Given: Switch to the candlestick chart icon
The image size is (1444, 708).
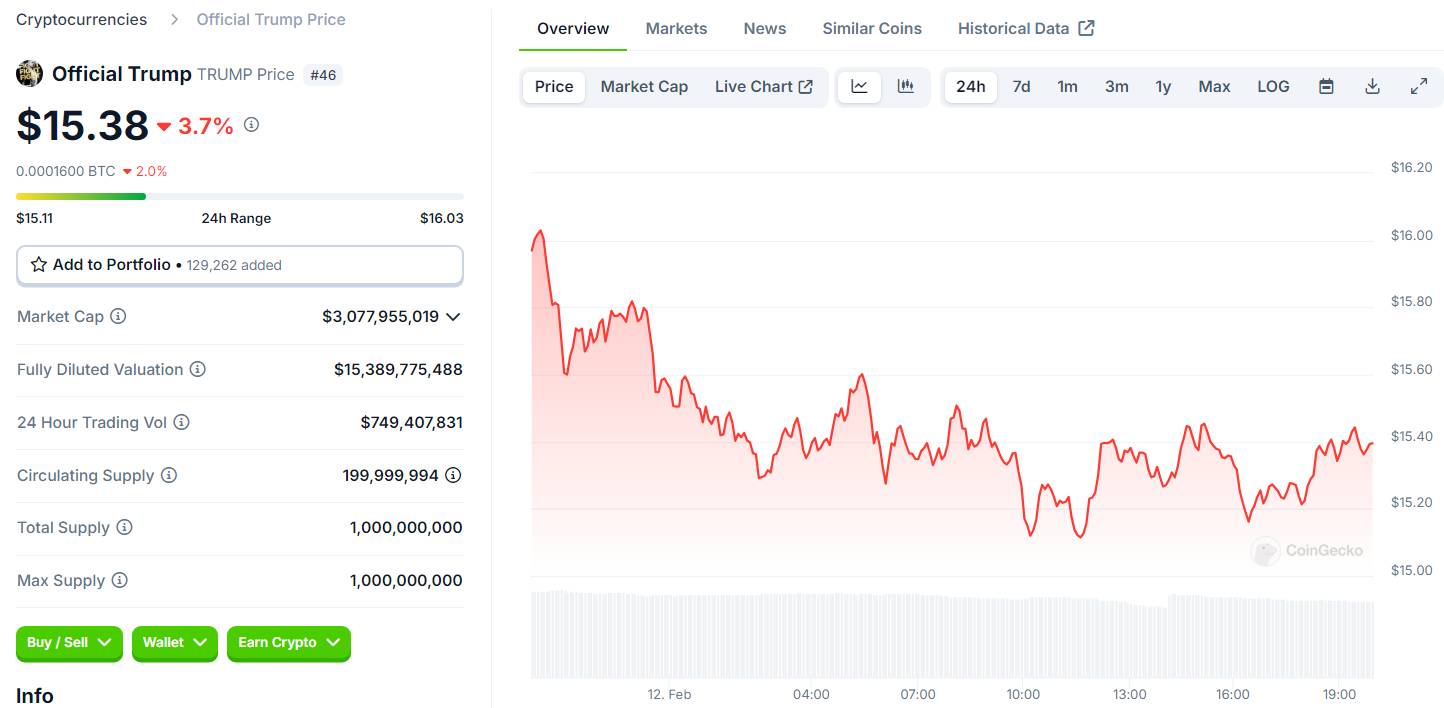Looking at the screenshot, I should coord(906,87).
